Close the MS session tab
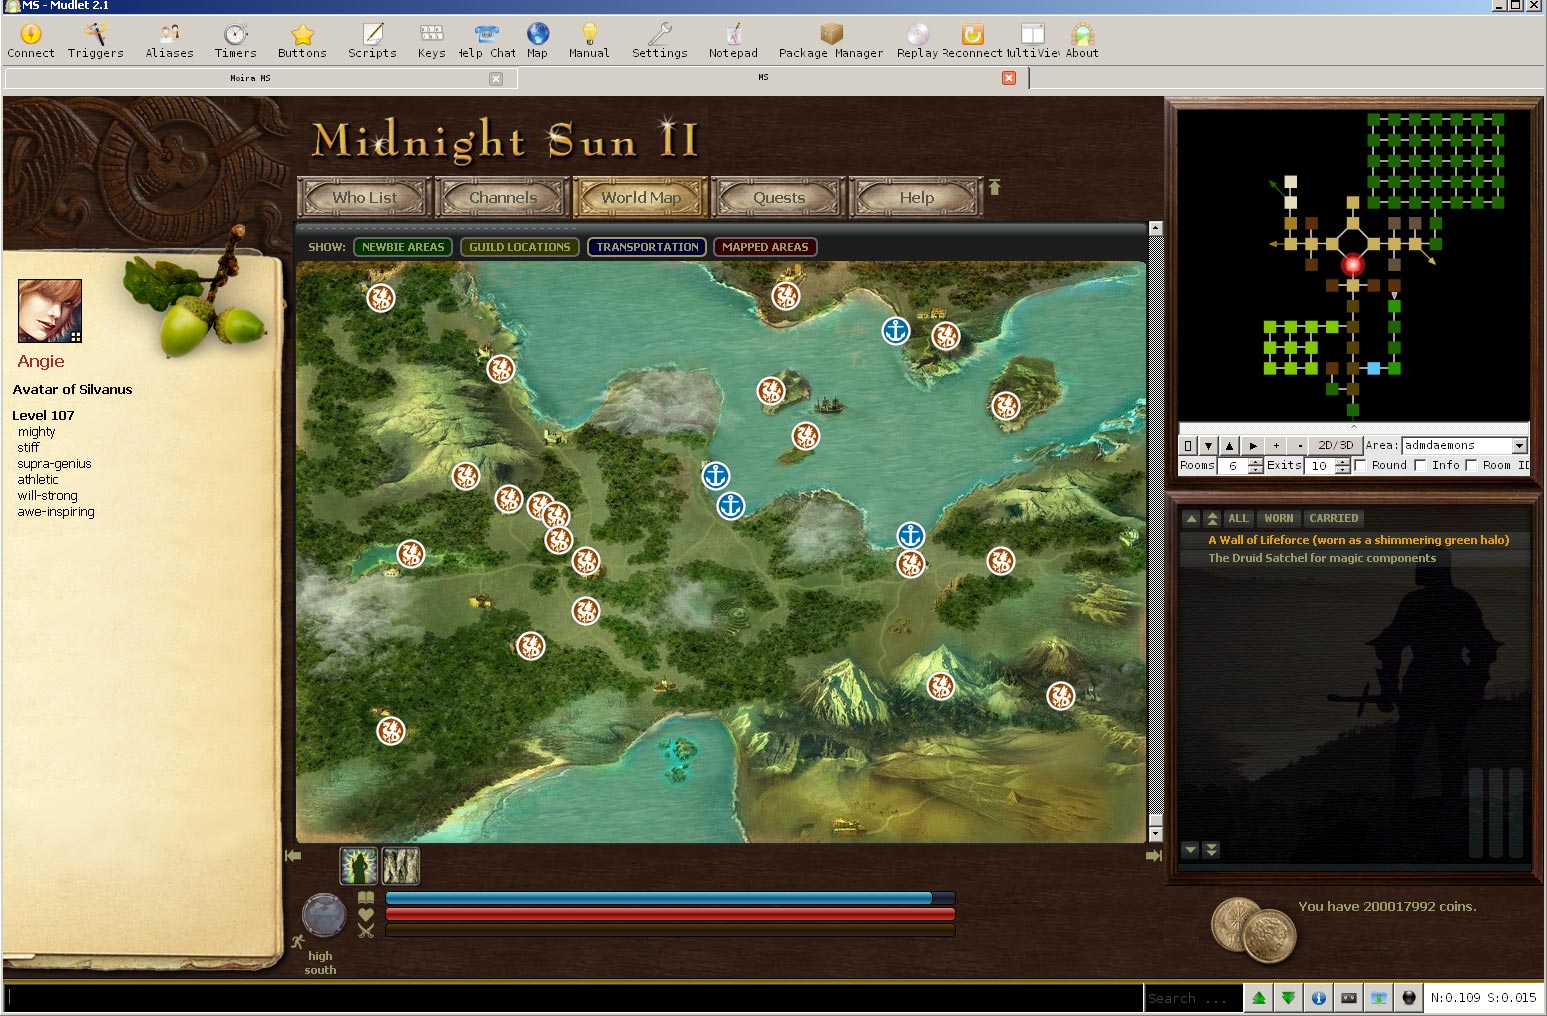 click(x=1009, y=78)
